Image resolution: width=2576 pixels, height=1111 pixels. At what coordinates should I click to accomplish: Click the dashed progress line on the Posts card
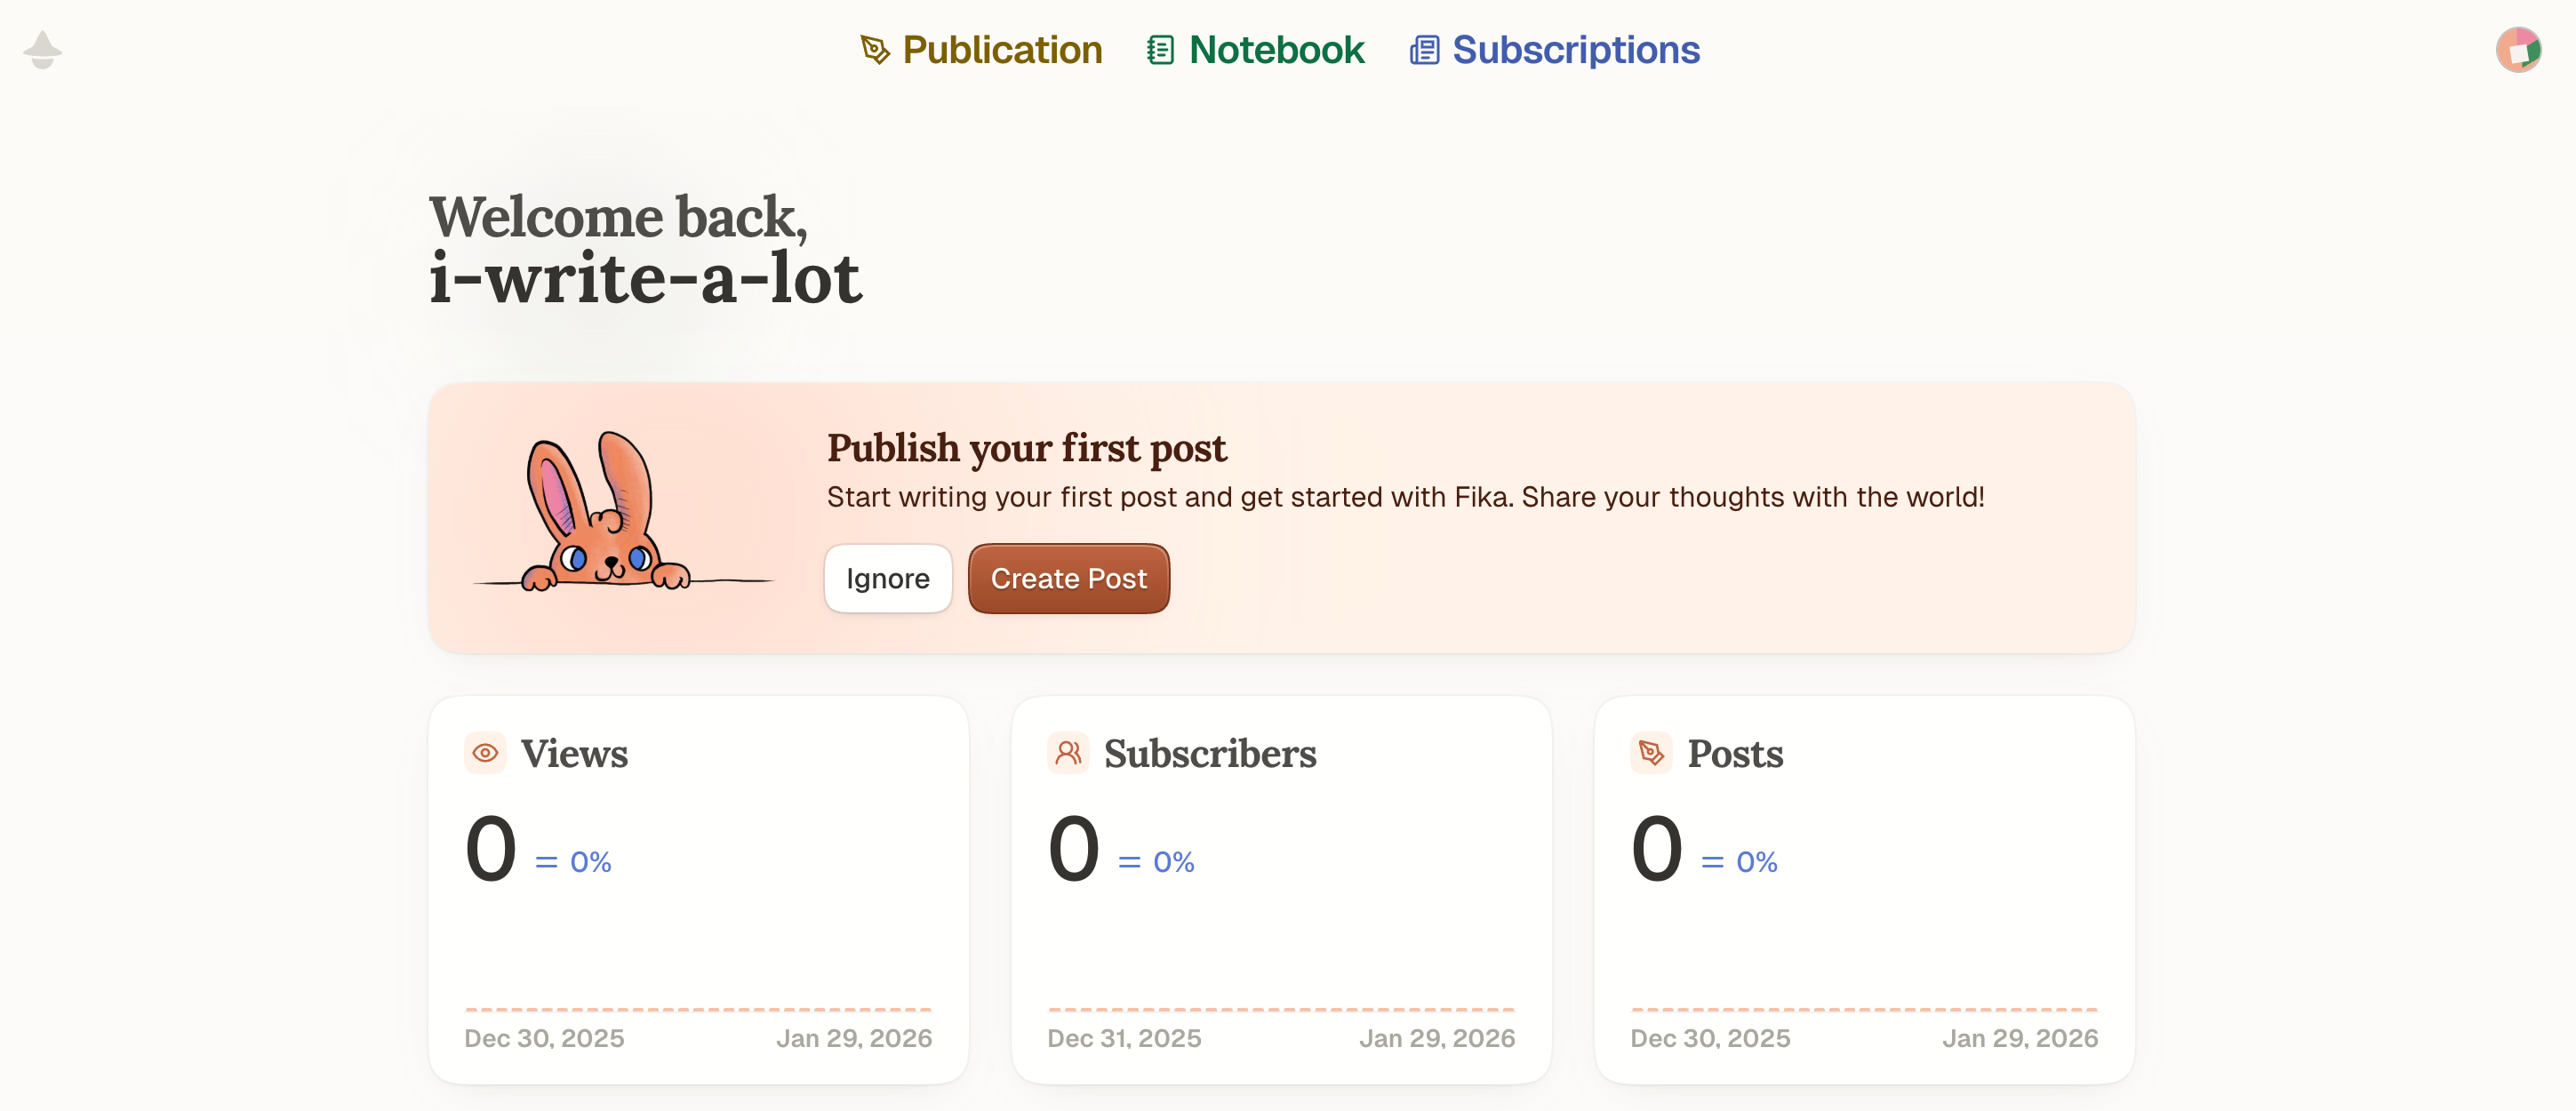click(1863, 1009)
